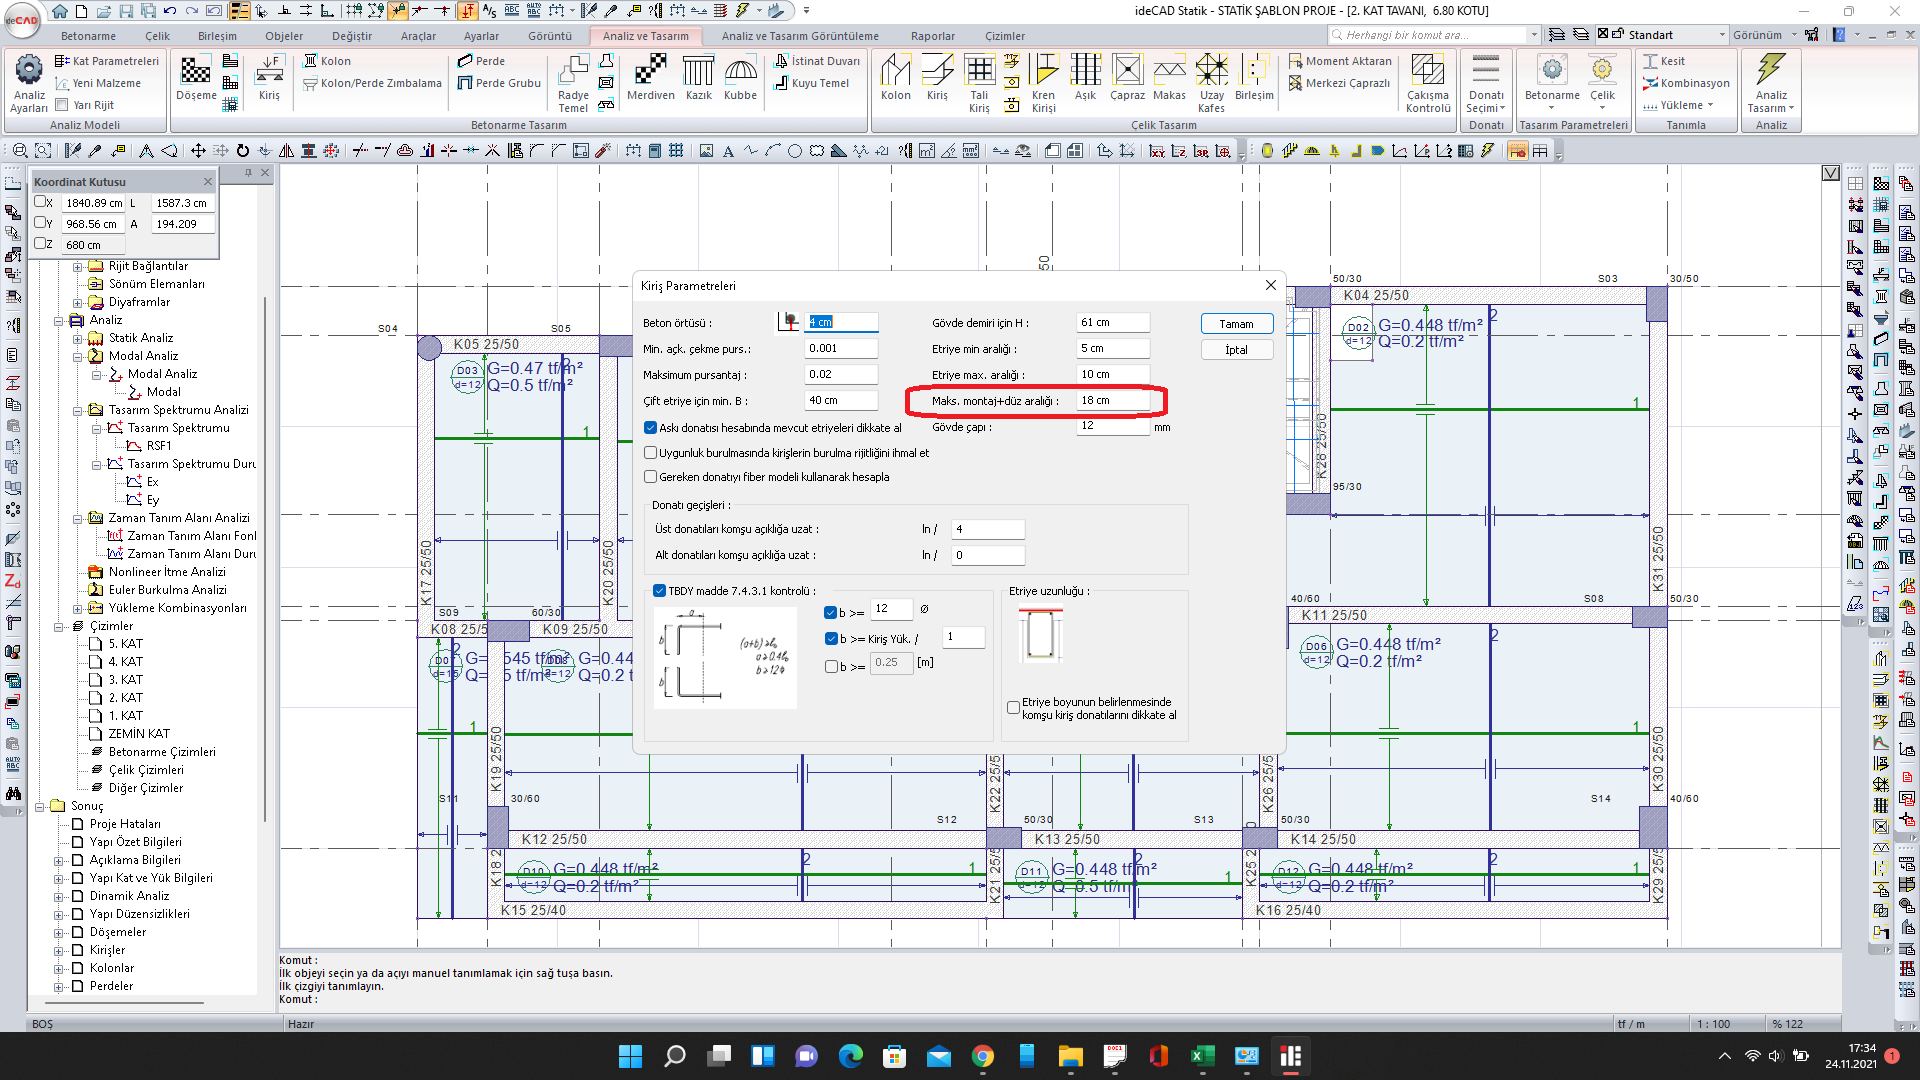Open Chrome from the Windows taskbar
Image resolution: width=1920 pixels, height=1080 pixels.
pos(982,1056)
